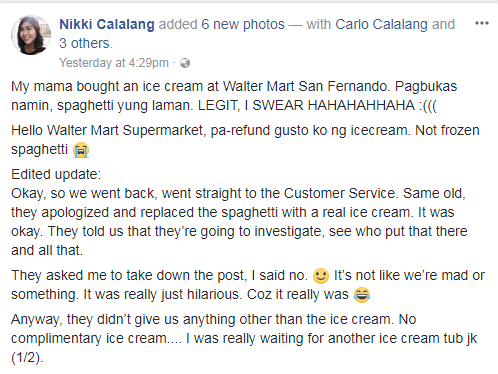Open the "Yesterday at 4:29pm" timestamp link
Image resolution: width=498 pixels, height=374 pixels.
click(114, 63)
